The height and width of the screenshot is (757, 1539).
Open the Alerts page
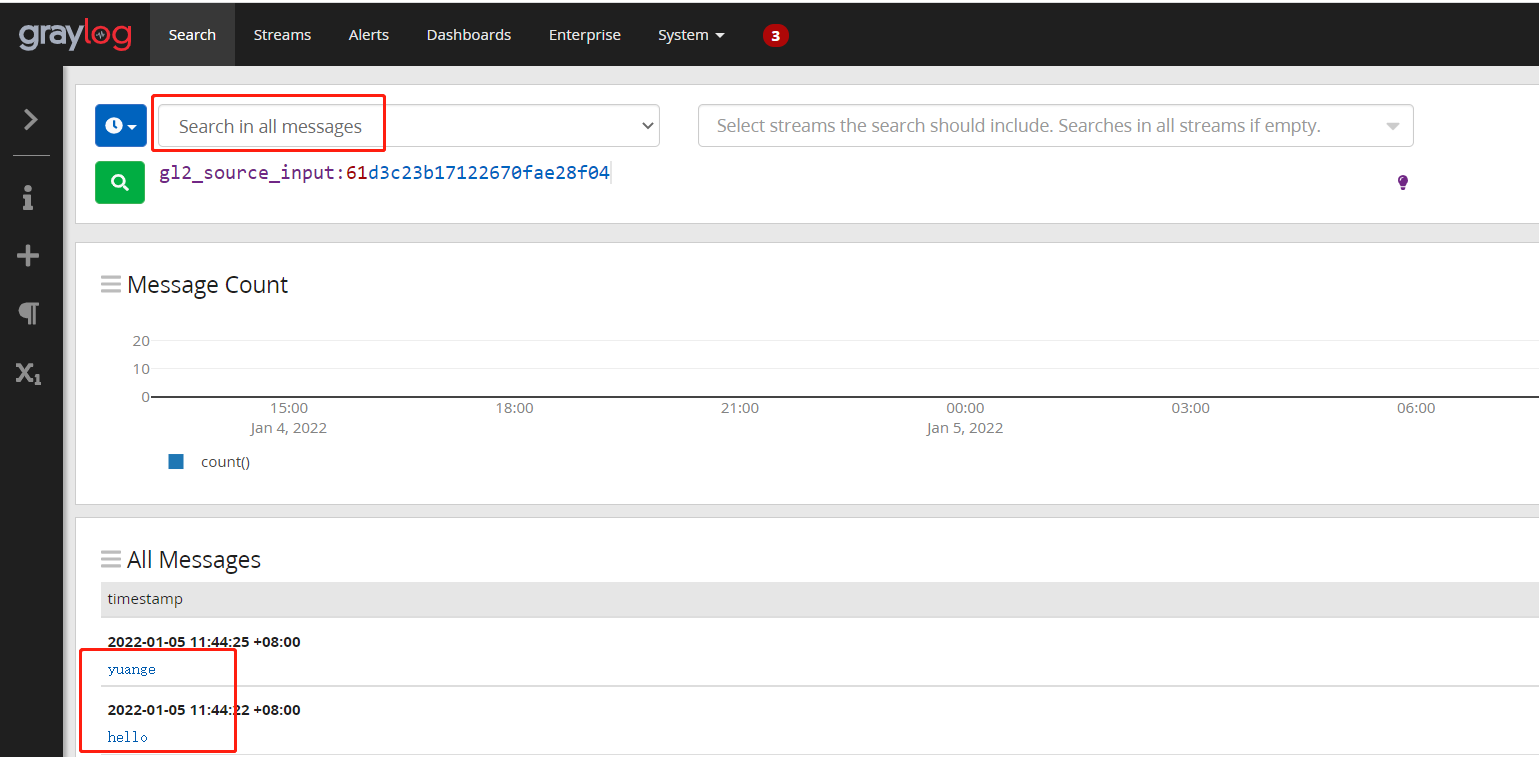[x=369, y=35]
